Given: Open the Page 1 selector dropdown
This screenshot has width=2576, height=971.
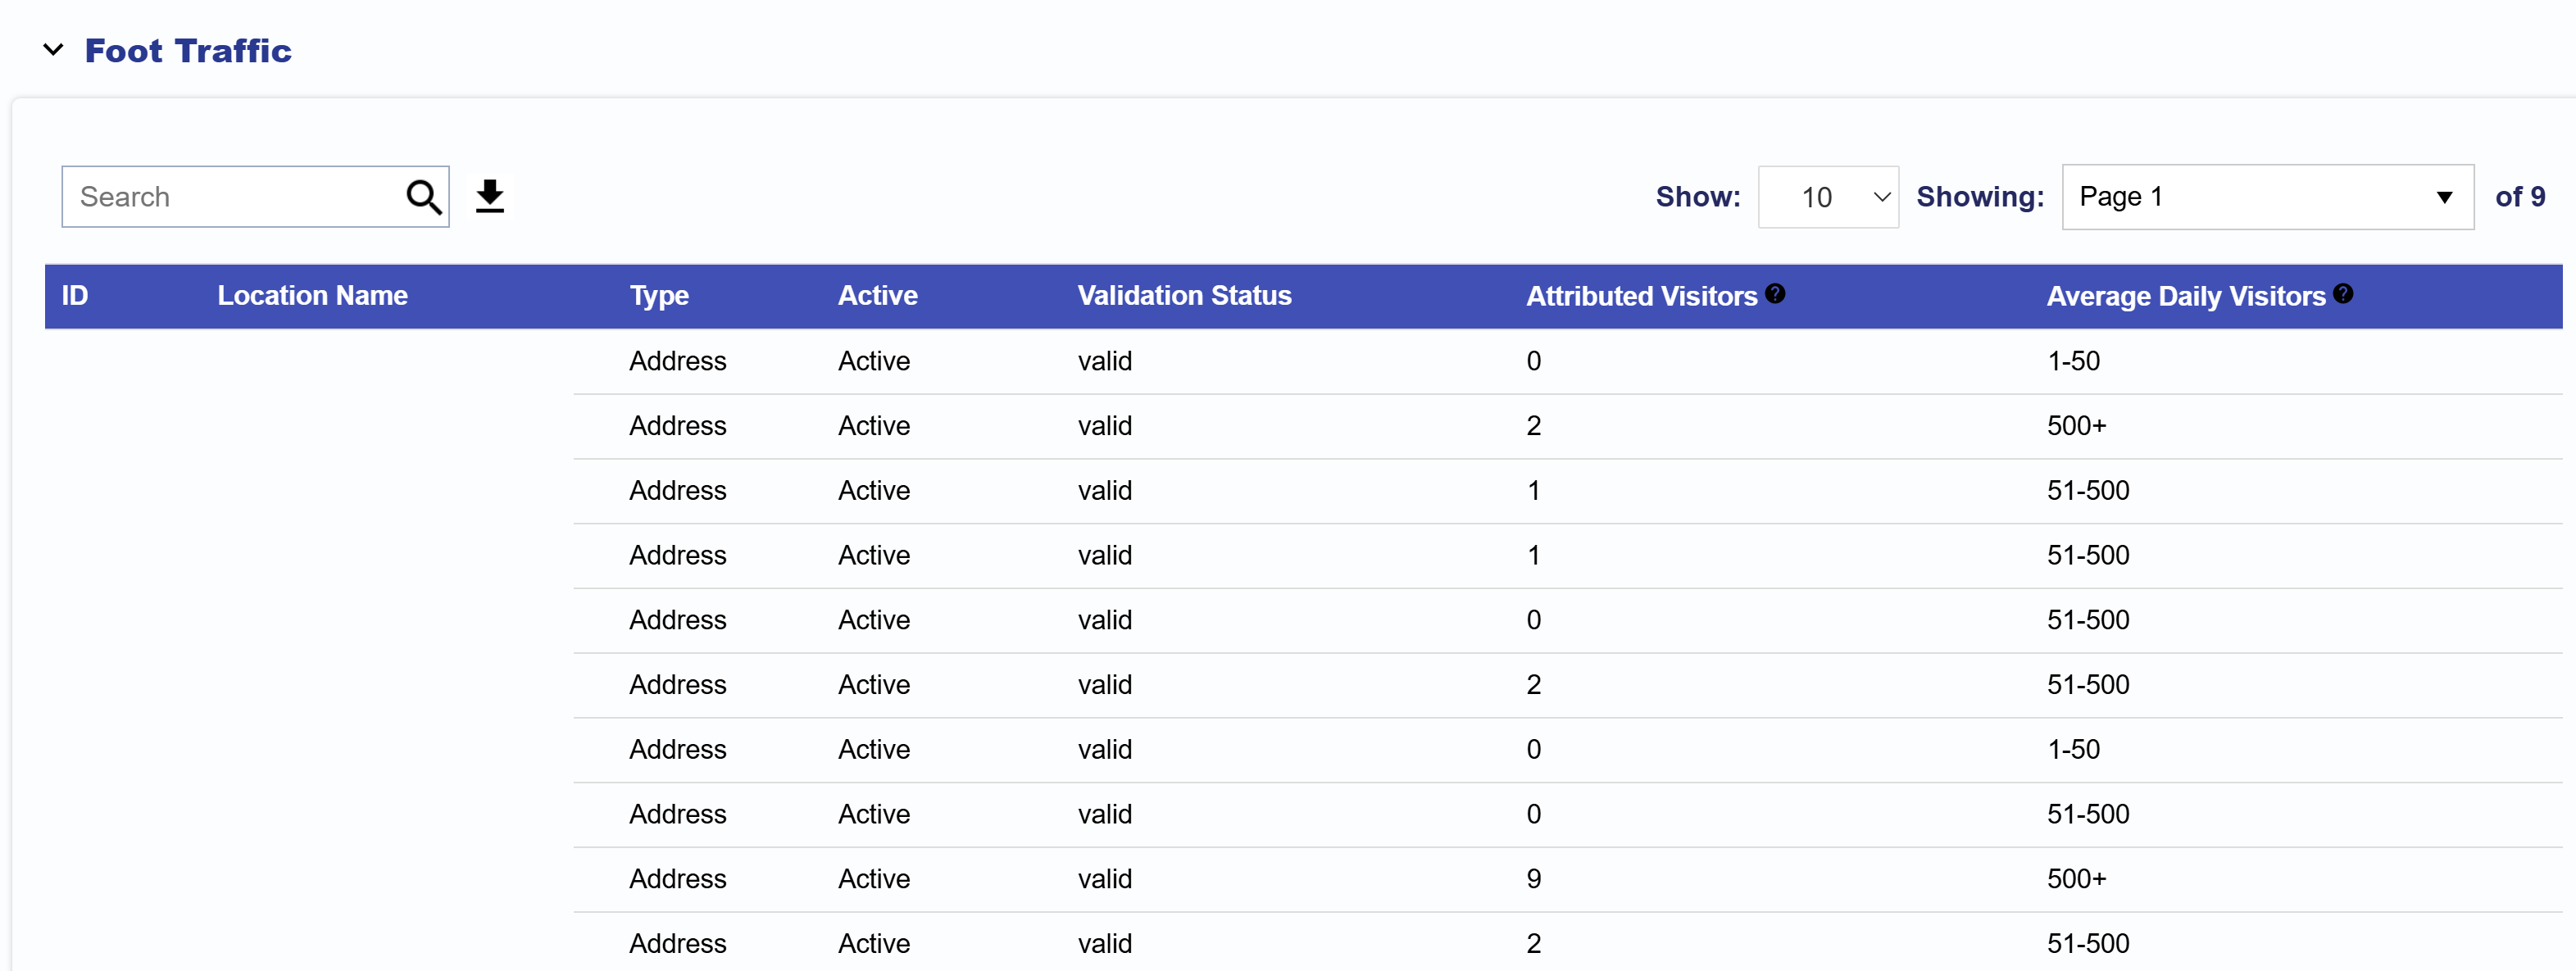Looking at the screenshot, I should (2267, 197).
